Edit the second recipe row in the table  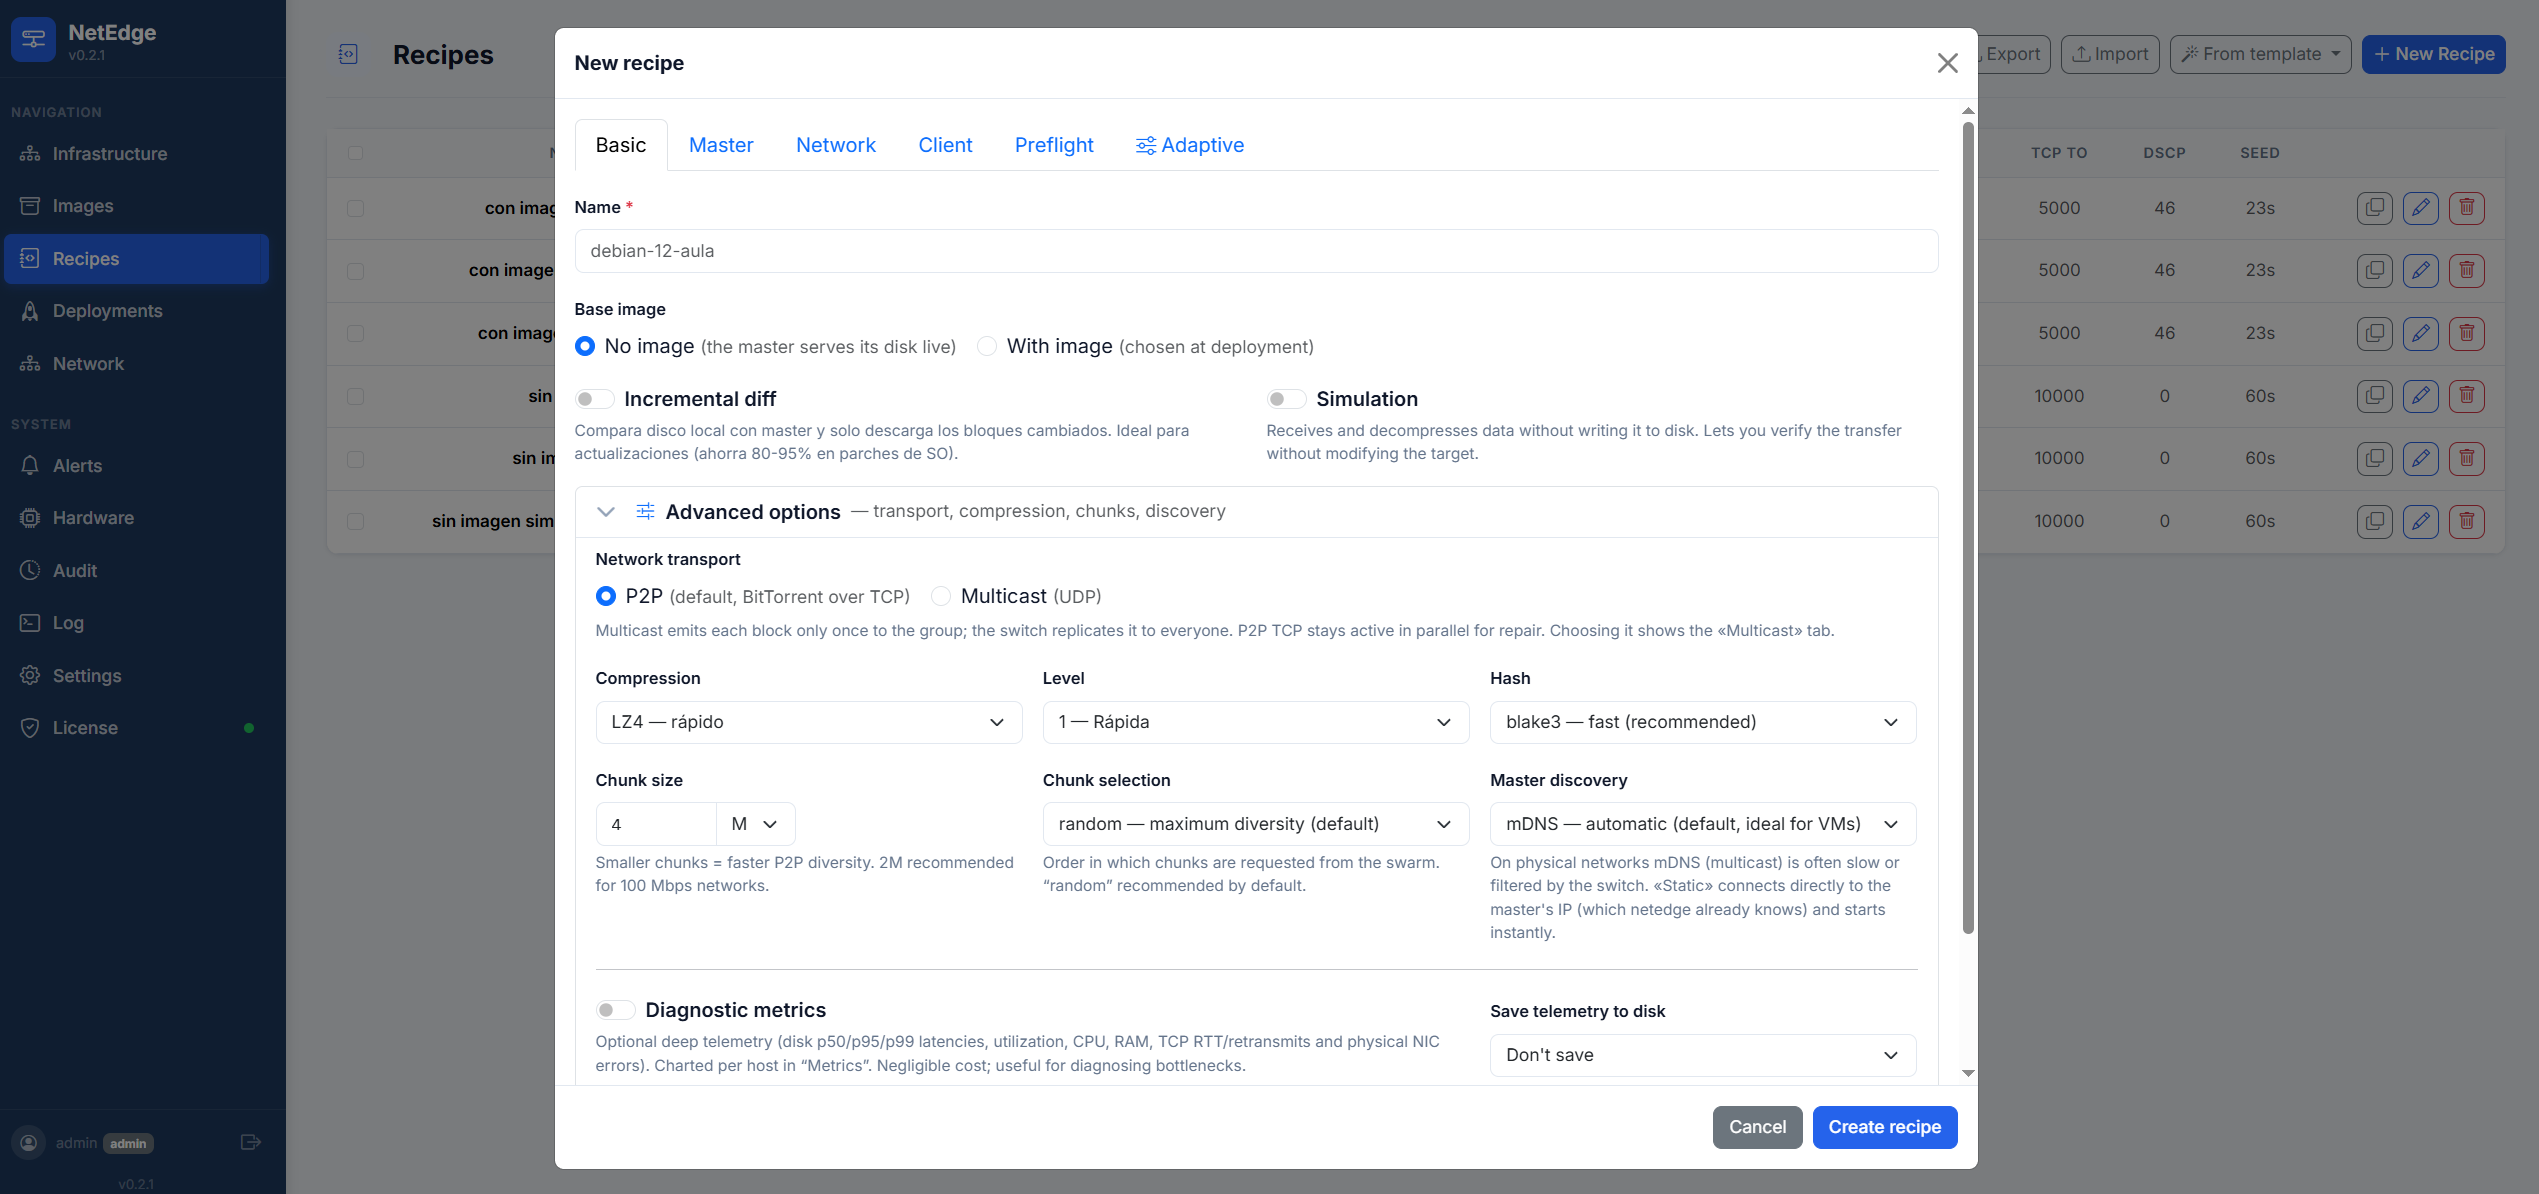pos(2420,270)
